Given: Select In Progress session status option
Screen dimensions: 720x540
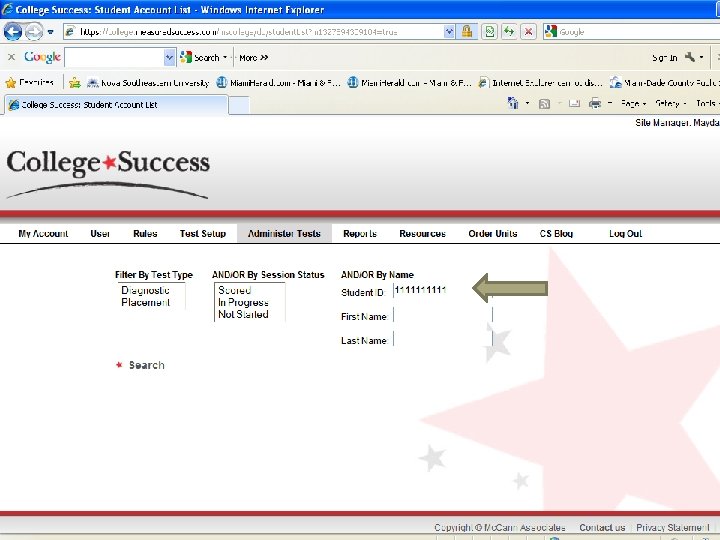Looking at the screenshot, I should (x=243, y=302).
